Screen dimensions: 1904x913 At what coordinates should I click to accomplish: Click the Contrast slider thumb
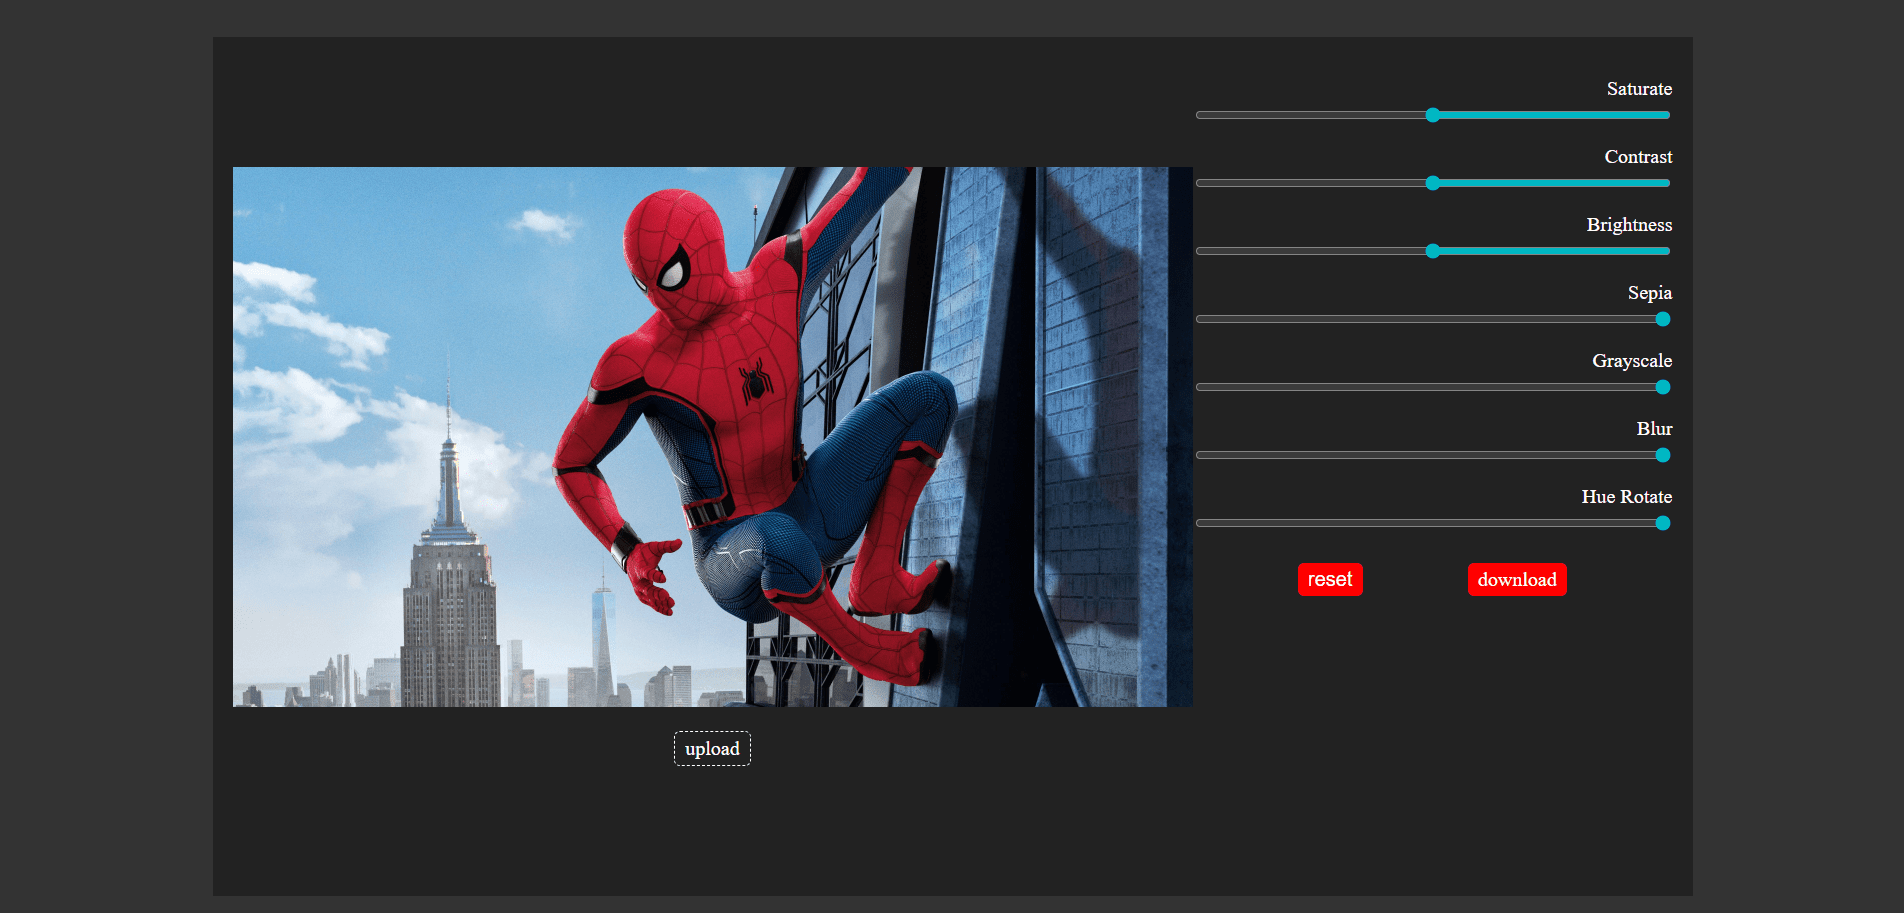coord(1433,183)
